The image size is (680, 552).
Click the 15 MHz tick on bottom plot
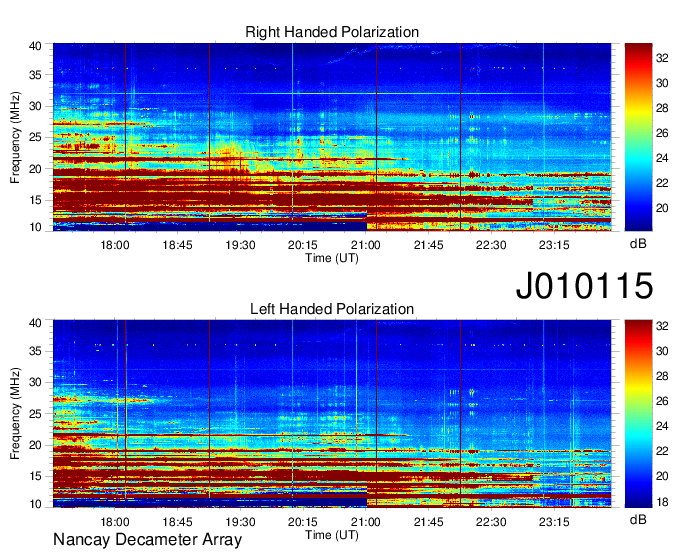[x=35, y=476]
